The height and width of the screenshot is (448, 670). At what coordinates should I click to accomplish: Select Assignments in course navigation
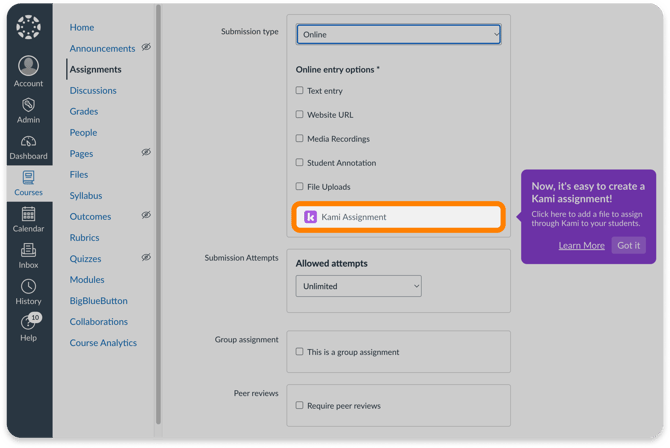tap(95, 69)
